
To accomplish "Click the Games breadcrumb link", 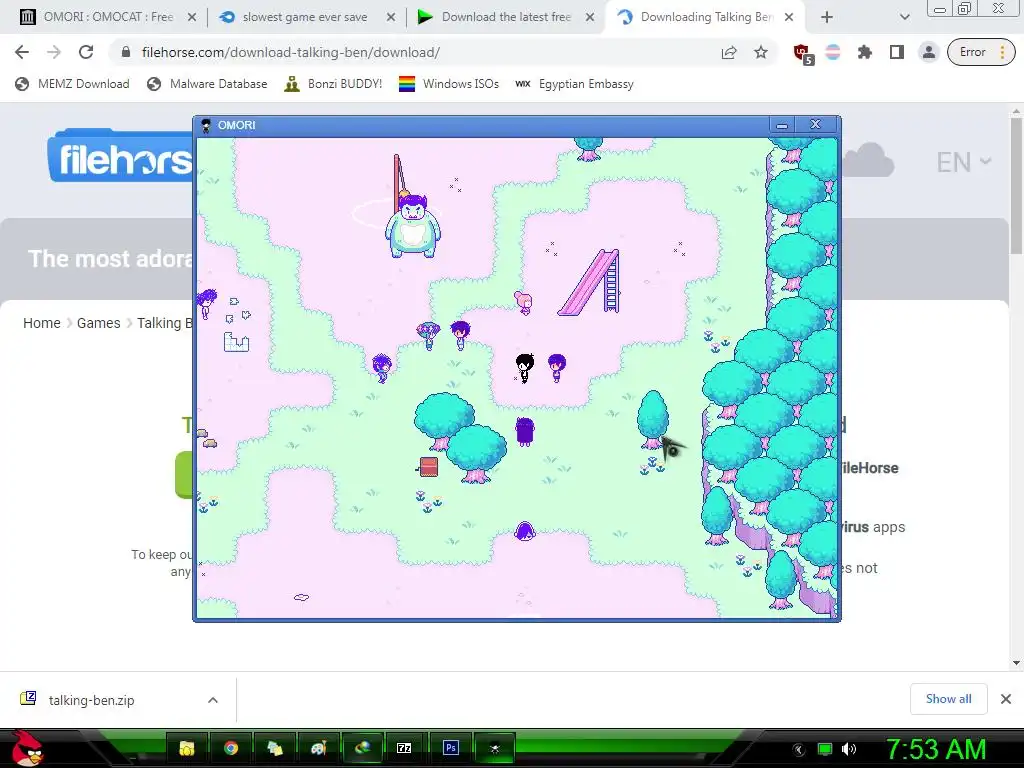I will click(99, 323).
